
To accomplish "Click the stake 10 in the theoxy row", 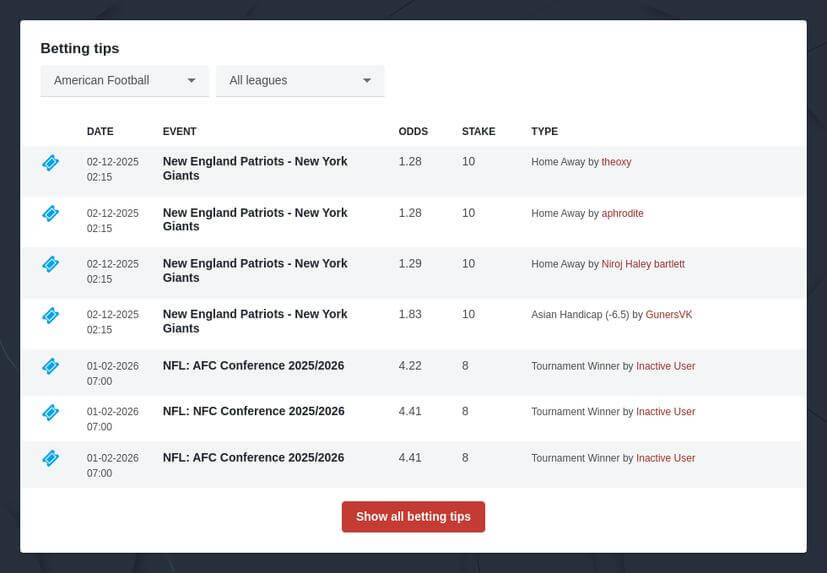I will coord(468,161).
